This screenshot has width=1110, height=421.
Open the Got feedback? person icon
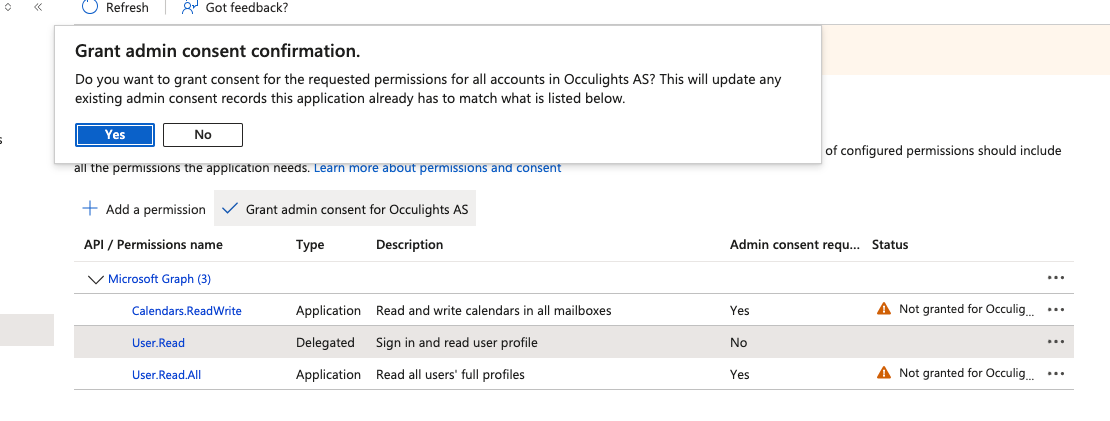click(190, 7)
